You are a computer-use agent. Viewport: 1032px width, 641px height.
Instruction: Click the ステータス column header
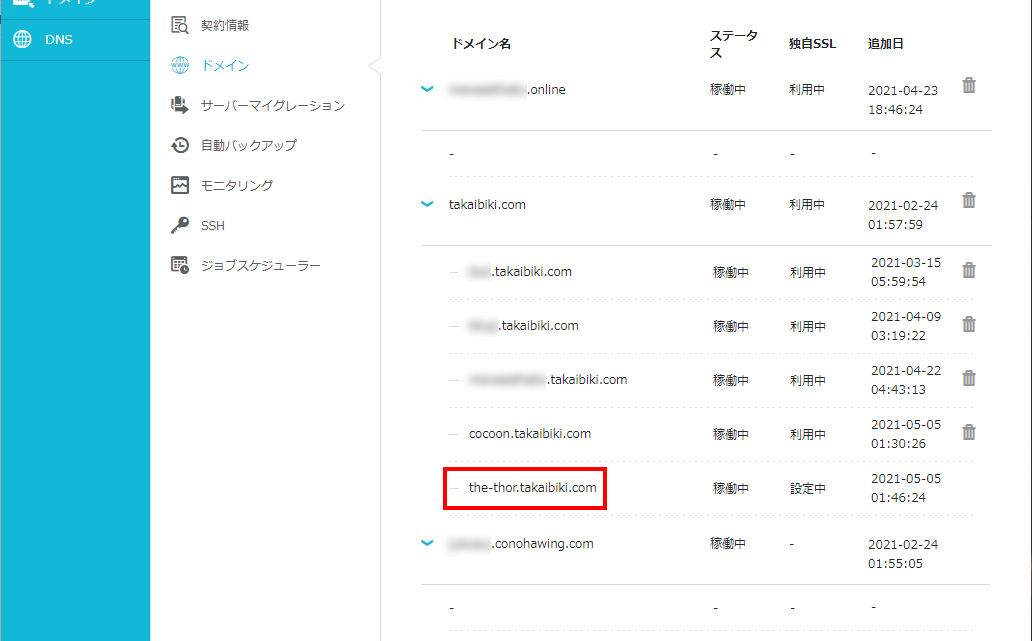coord(733,44)
